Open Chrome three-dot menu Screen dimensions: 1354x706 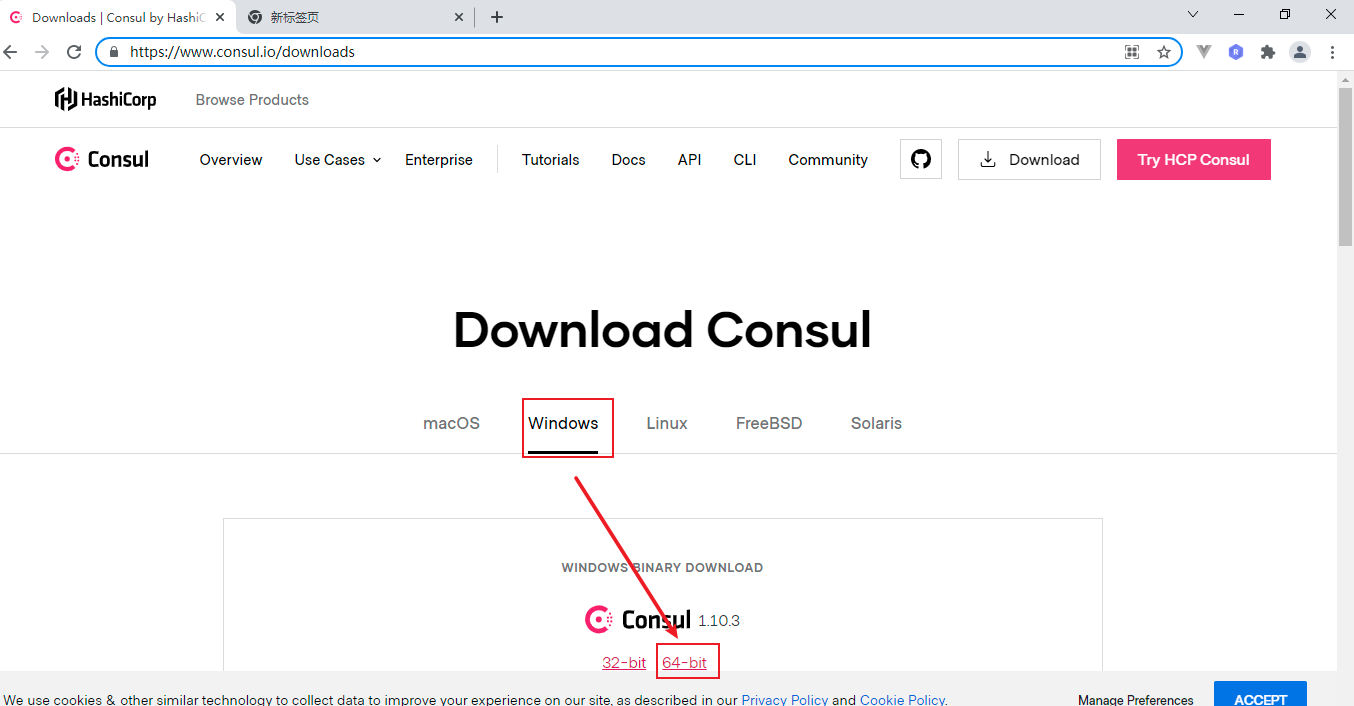point(1333,52)
